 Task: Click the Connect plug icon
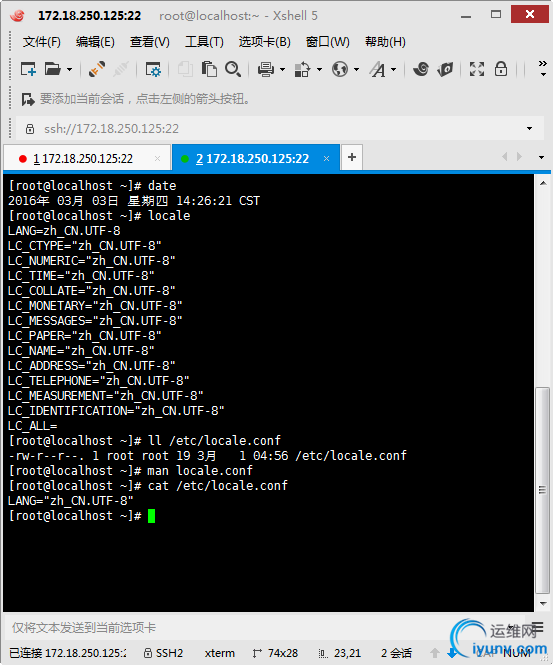(97, 69)
